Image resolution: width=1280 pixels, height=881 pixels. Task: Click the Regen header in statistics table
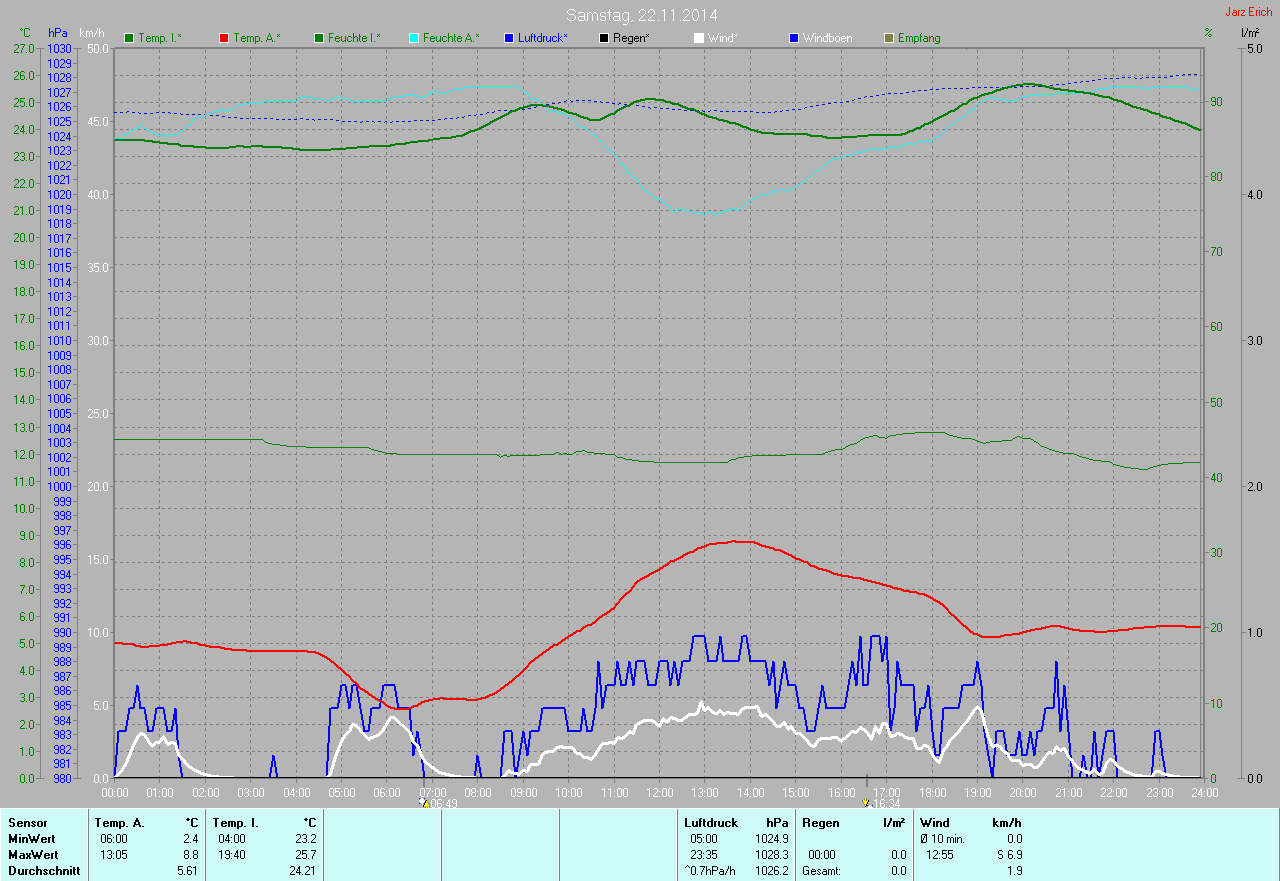point(820,823)
